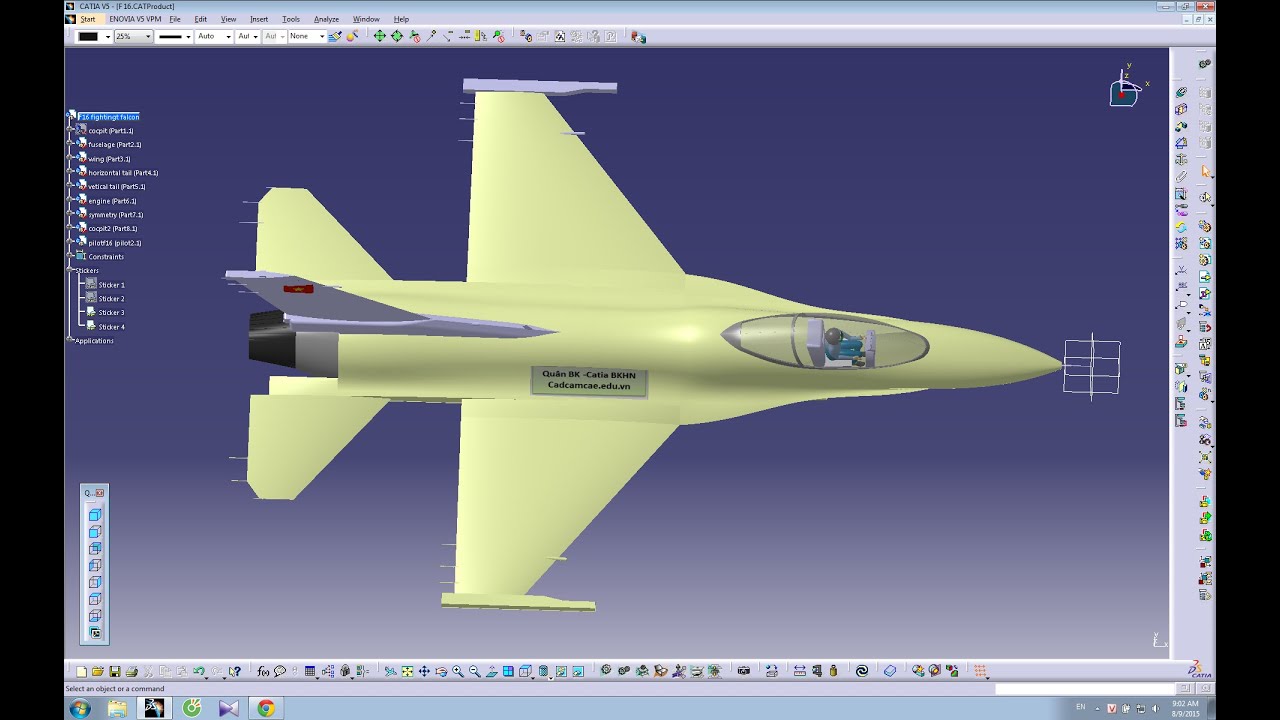This screenshot has height=720, width=1280.
Task: Click the first green compass manipulation icon
Action: [379, 36]
